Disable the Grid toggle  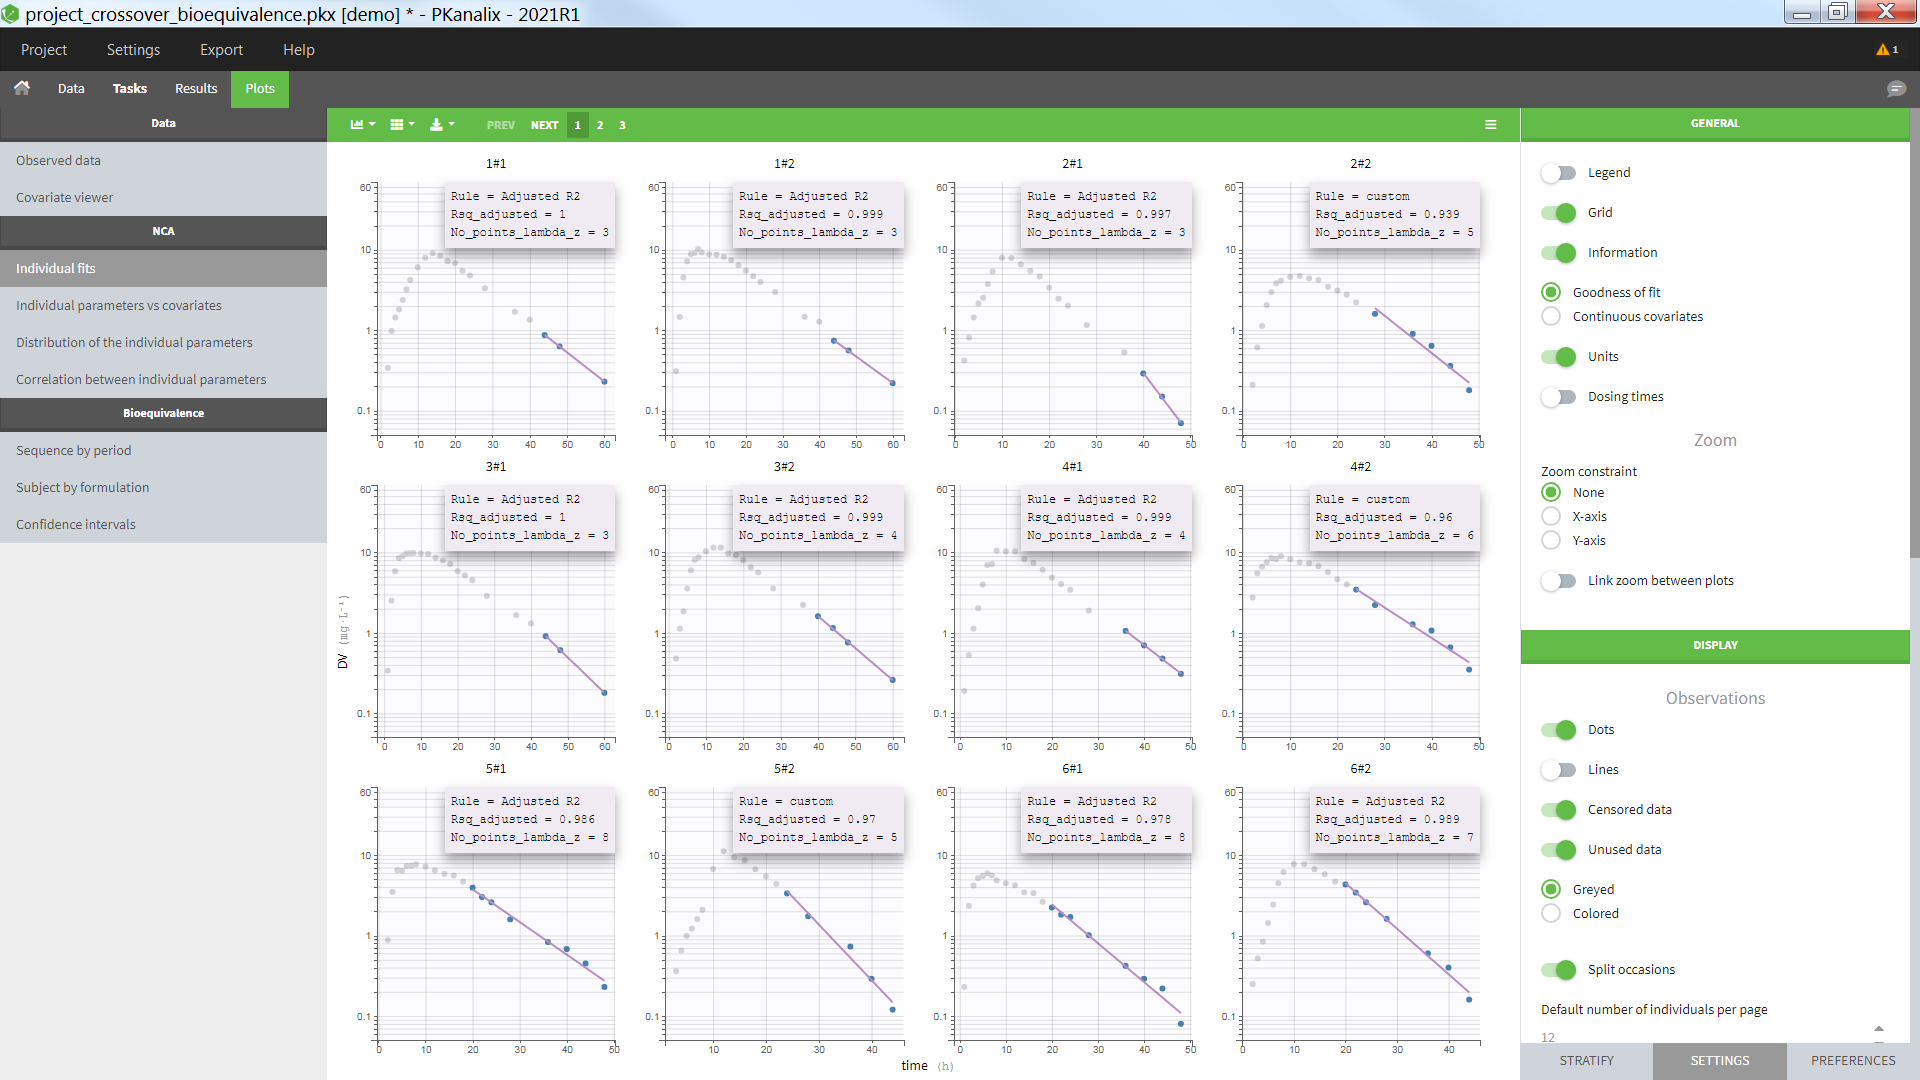(1558, 213)
